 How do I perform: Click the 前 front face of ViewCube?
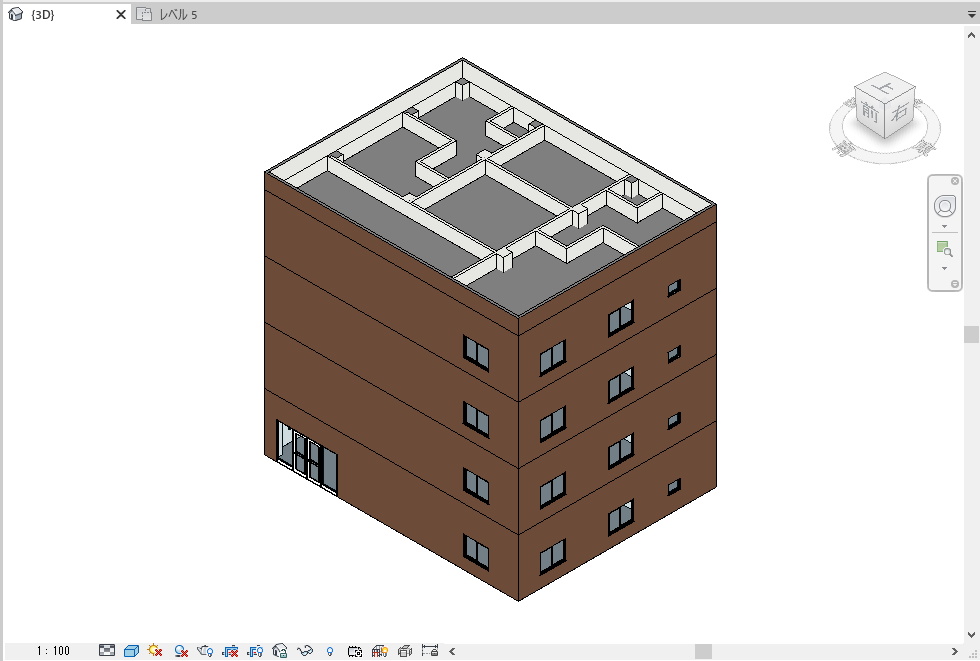pyautogui.click(x=870, y=112)
